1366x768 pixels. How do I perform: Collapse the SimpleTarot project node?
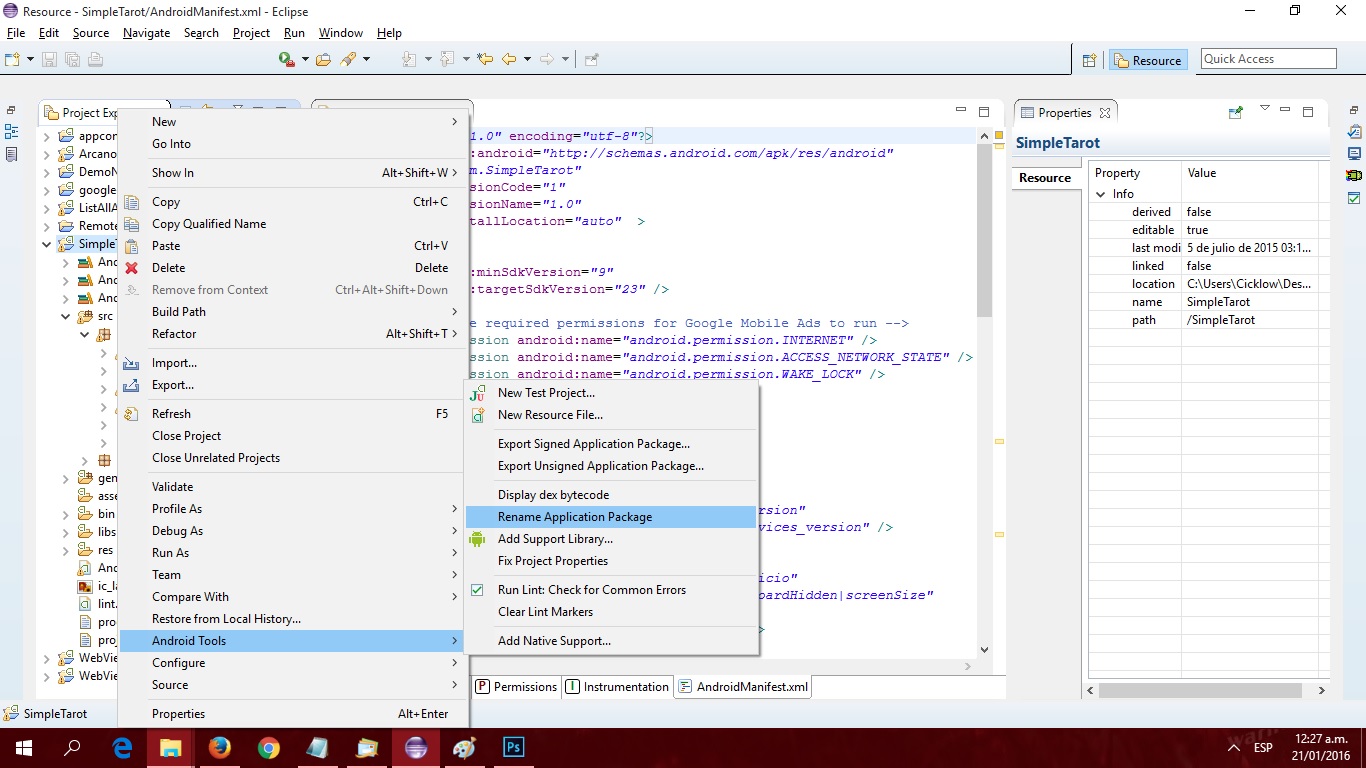pyautogui.click(x=47, y=244)
